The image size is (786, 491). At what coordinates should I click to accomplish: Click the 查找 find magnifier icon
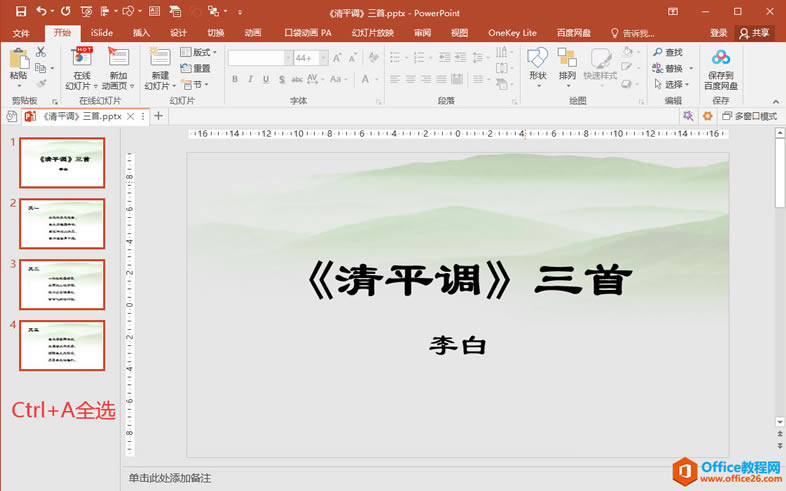point(658,52)
